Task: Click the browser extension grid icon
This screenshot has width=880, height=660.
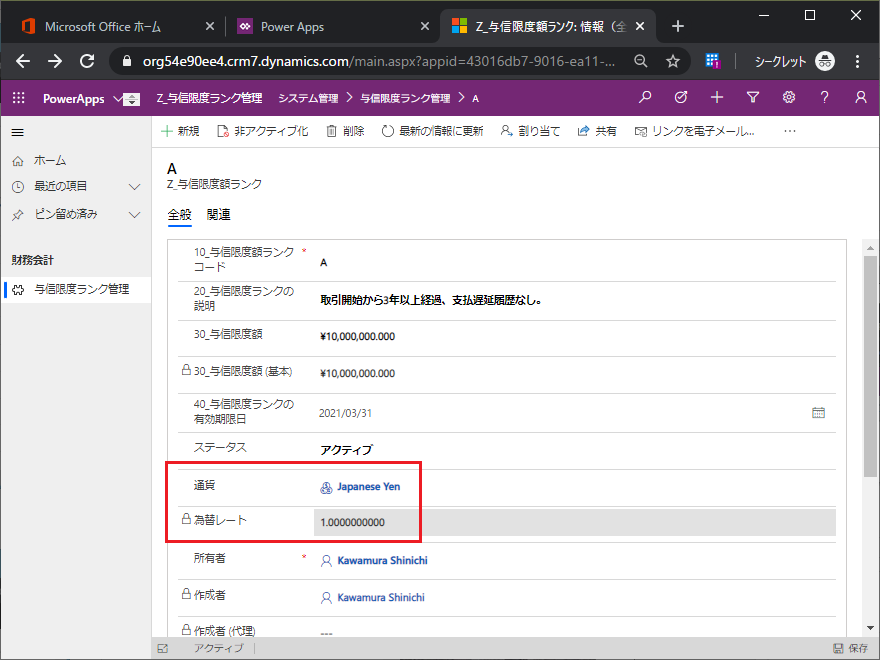Action: [712, 61]
